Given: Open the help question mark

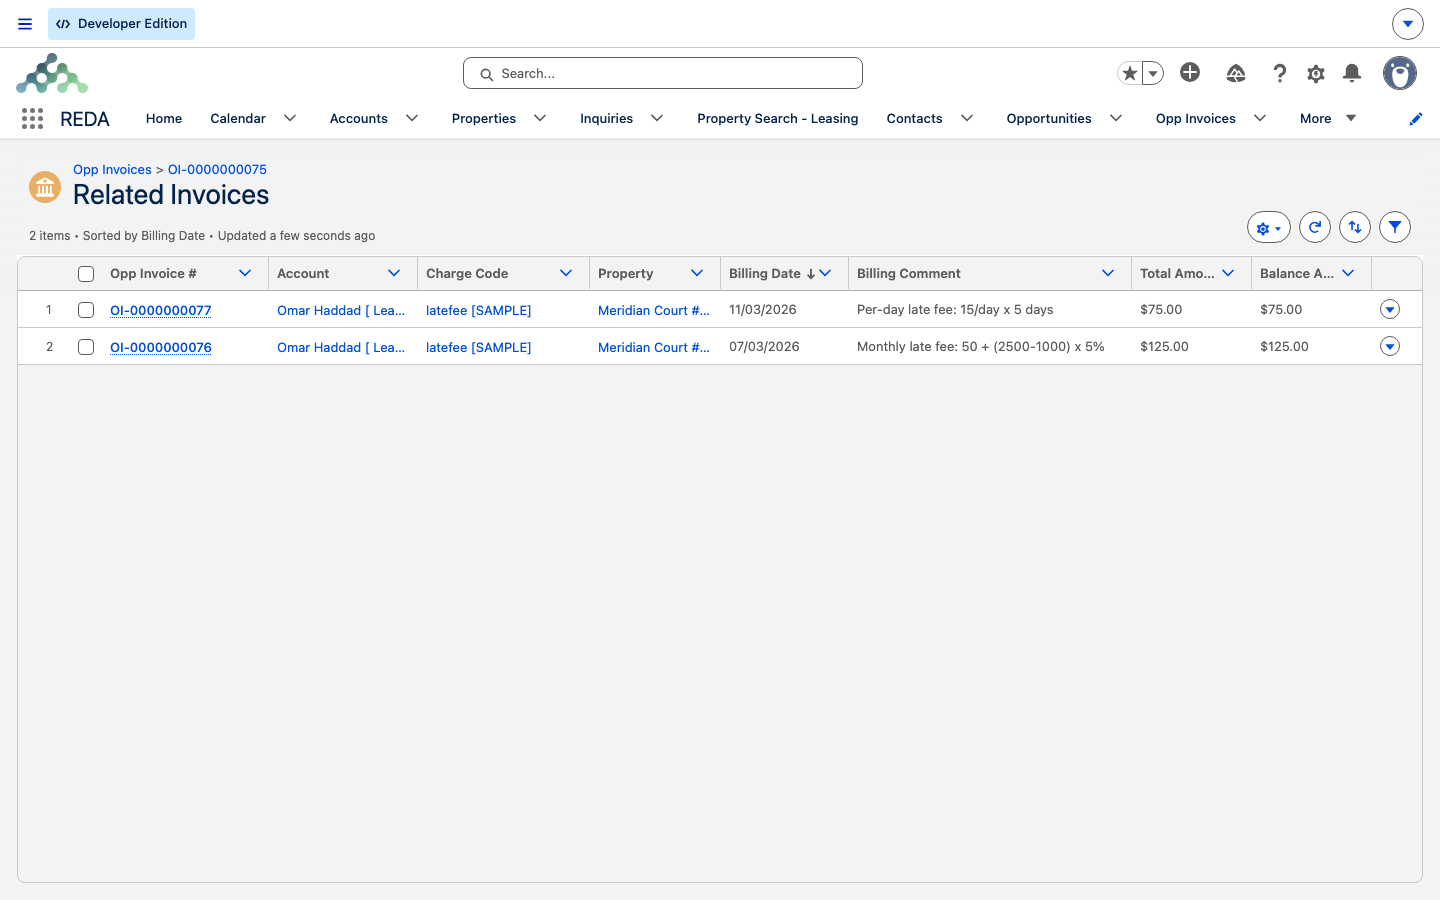Looking at the screenshot, I should [x=1280, y=73].
